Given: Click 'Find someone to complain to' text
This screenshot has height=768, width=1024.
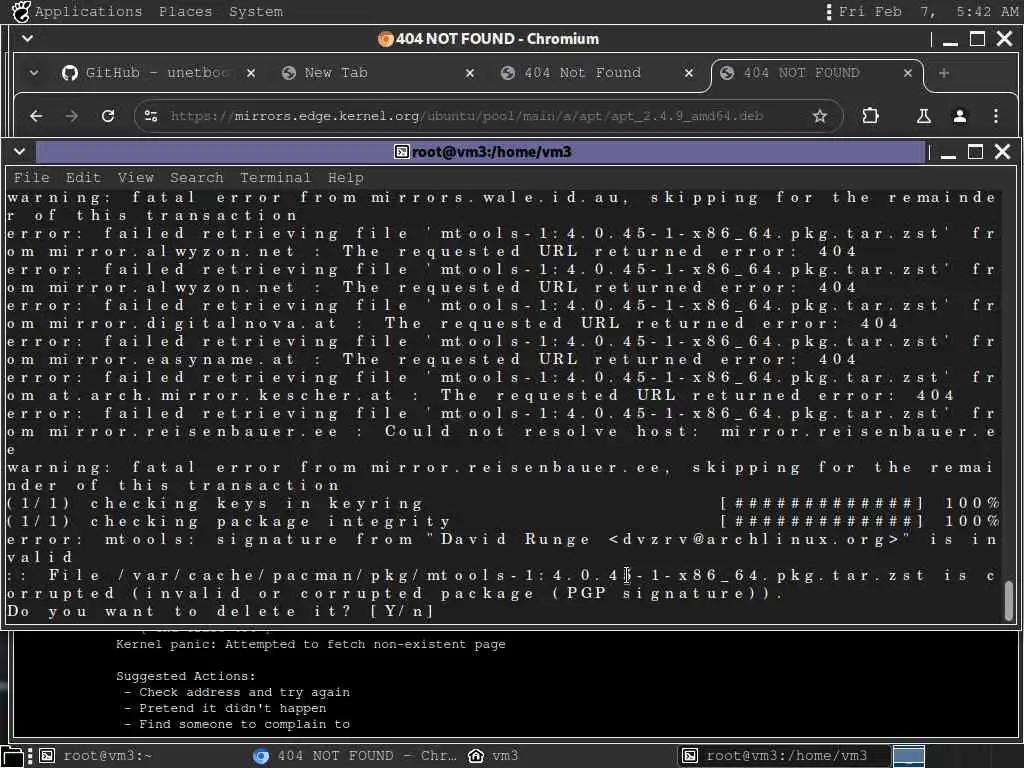Looking at the screenshot, I should click(244, 724).
